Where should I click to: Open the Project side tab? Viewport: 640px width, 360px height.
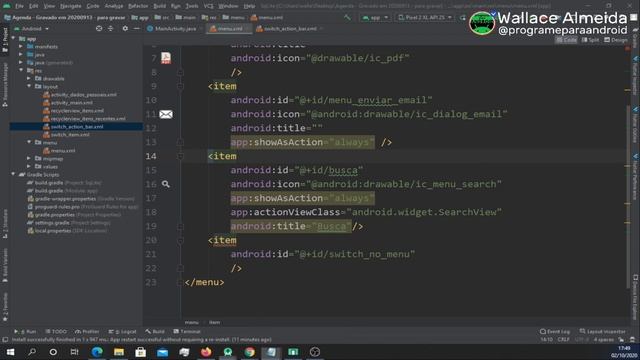click(5, 40)
